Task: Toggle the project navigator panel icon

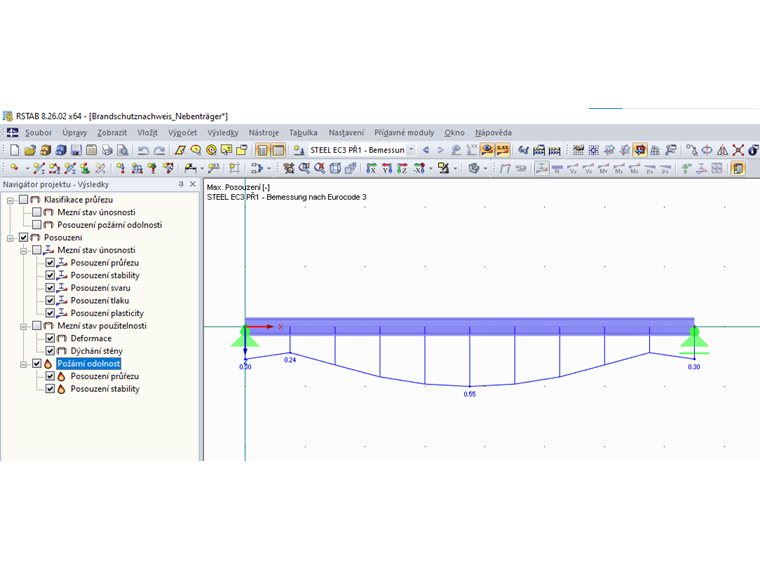Action: 262,150
